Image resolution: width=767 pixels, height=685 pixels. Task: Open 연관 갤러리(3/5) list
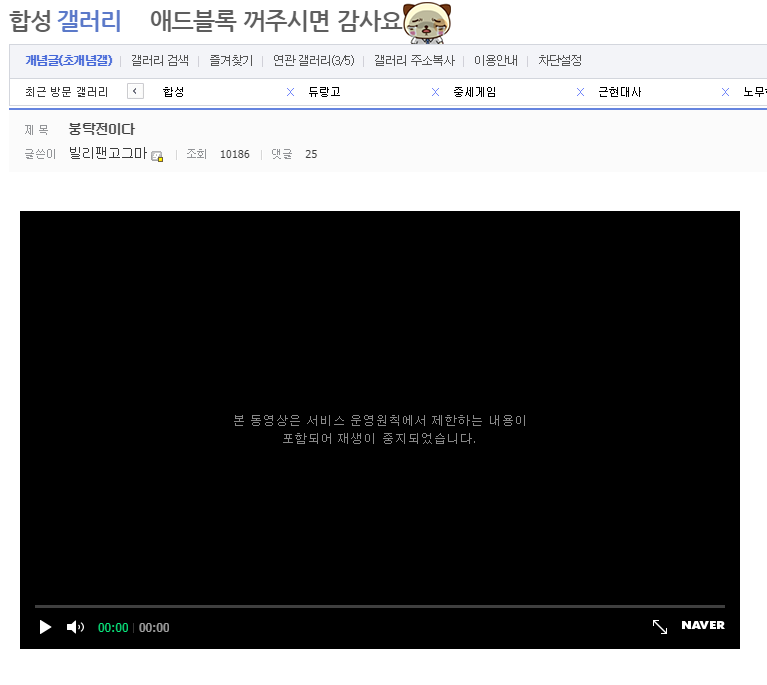313,60
